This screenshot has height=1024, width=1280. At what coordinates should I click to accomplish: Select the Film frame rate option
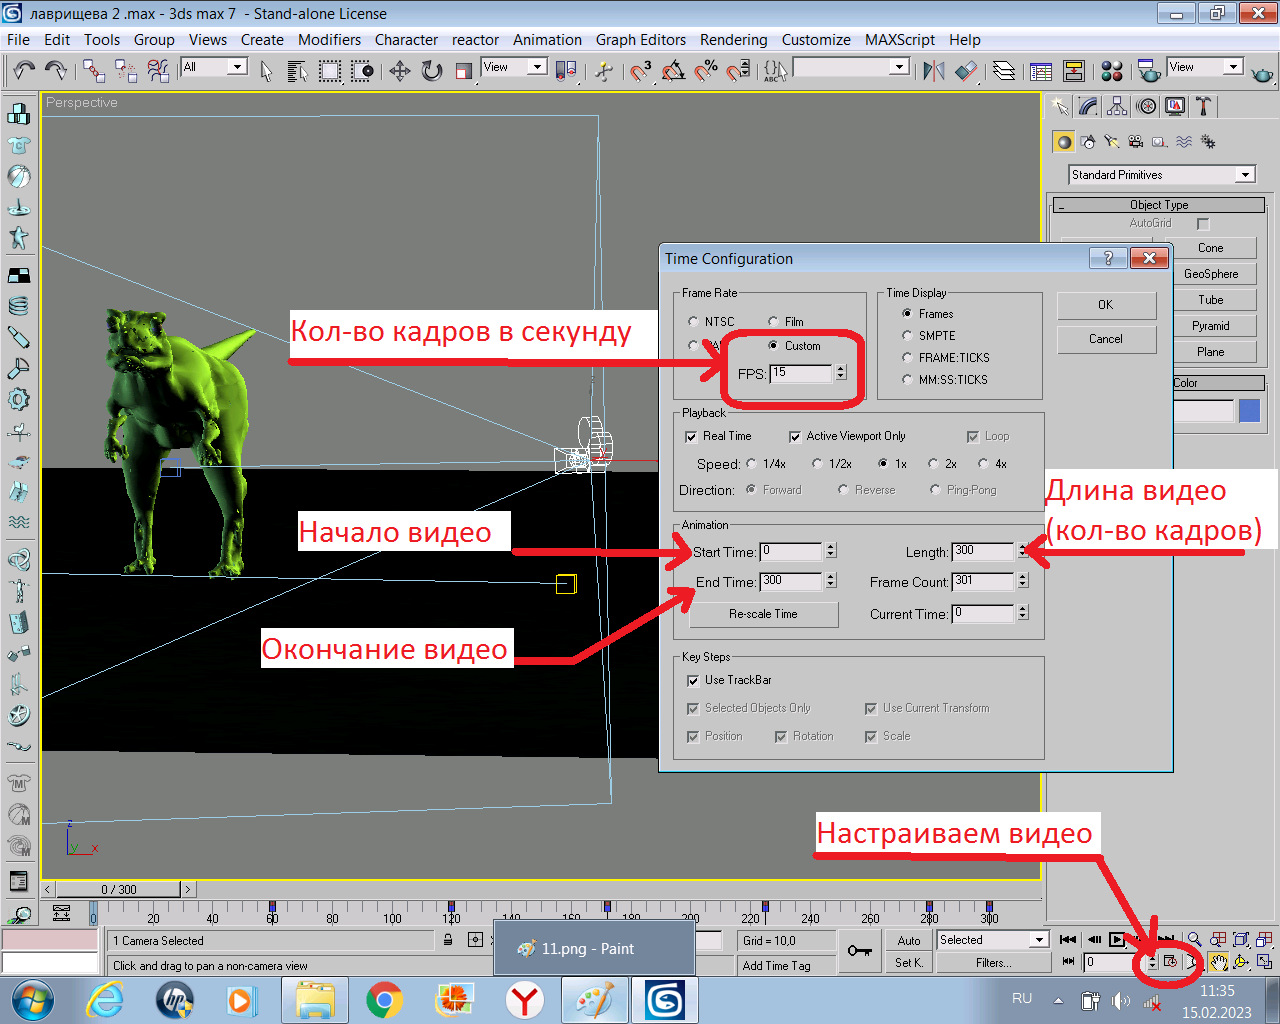pyautogui.click(x=773, y=322)
